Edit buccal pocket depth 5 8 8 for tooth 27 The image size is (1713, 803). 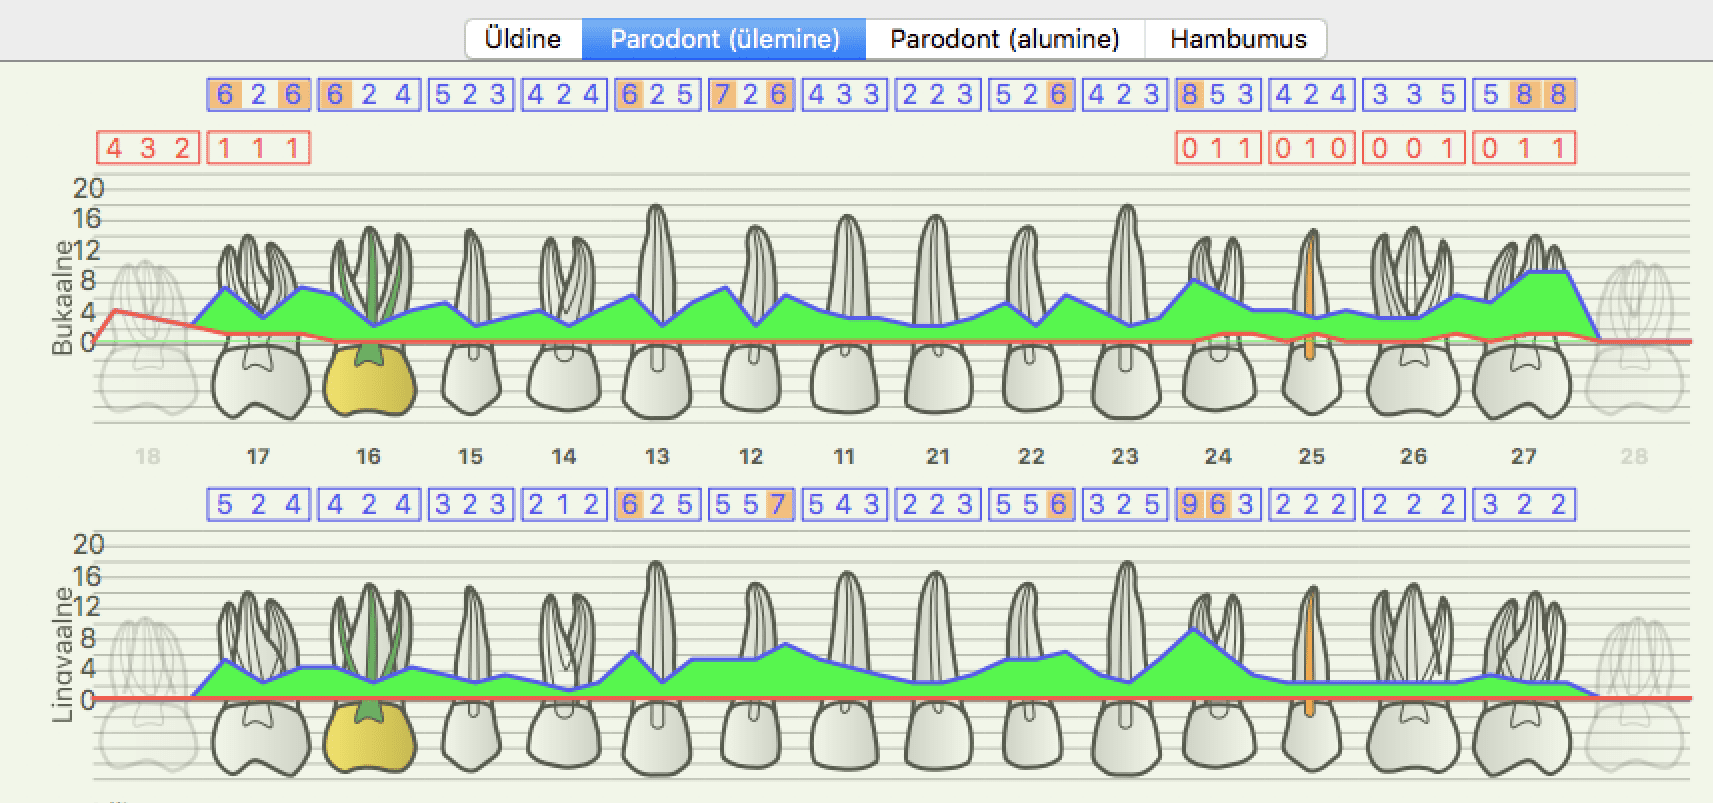[x=1524, y=95]
